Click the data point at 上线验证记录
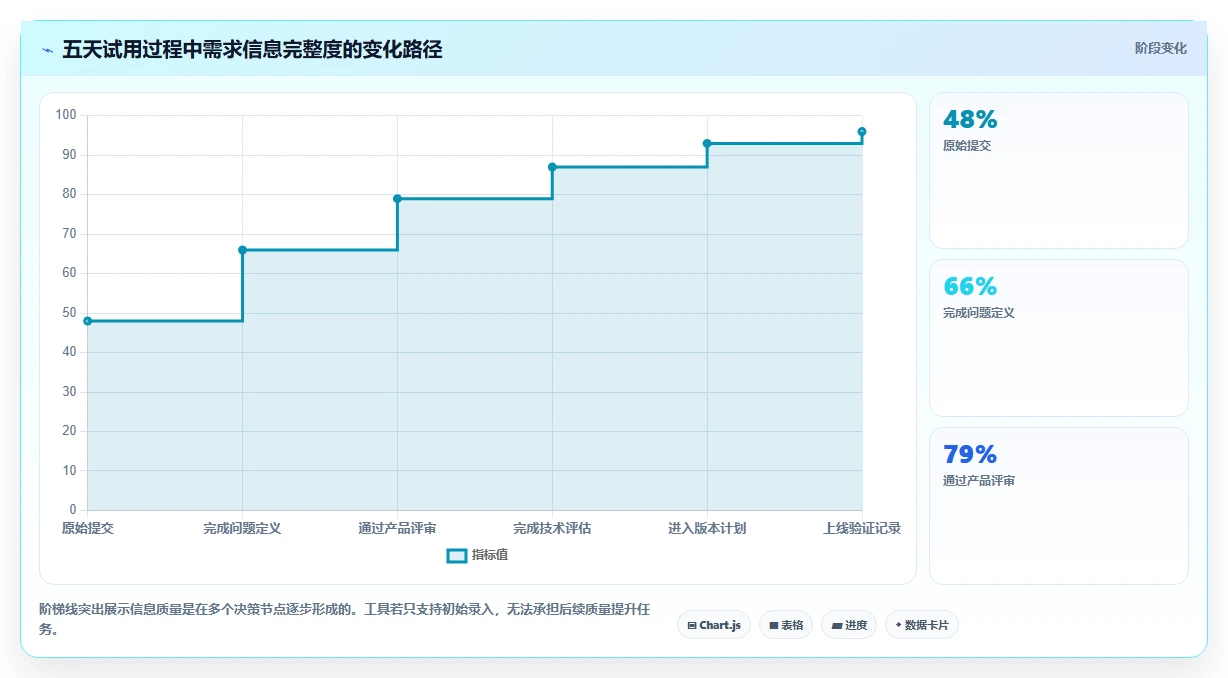Viewport: 1228px width, 678px height. click(862, 132)
